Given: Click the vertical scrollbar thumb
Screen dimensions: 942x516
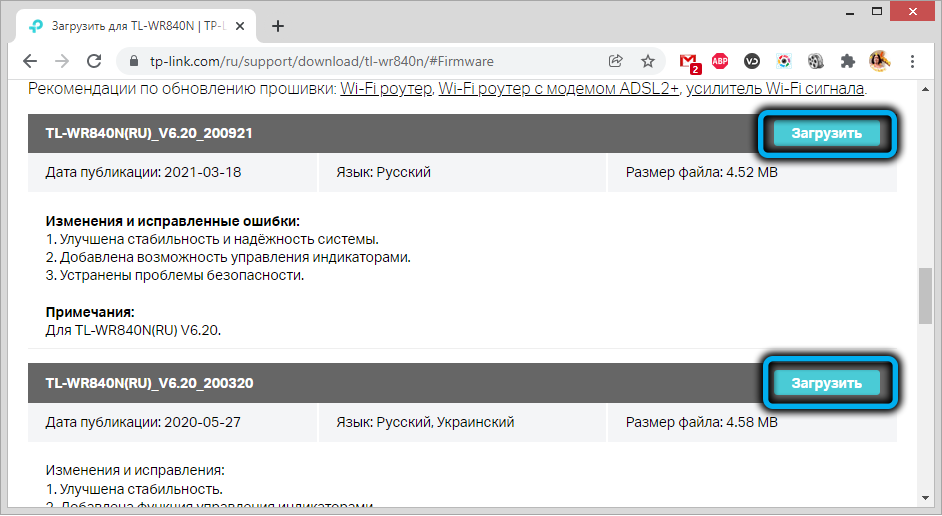Looking at the screenshot, I should point(925,296).
